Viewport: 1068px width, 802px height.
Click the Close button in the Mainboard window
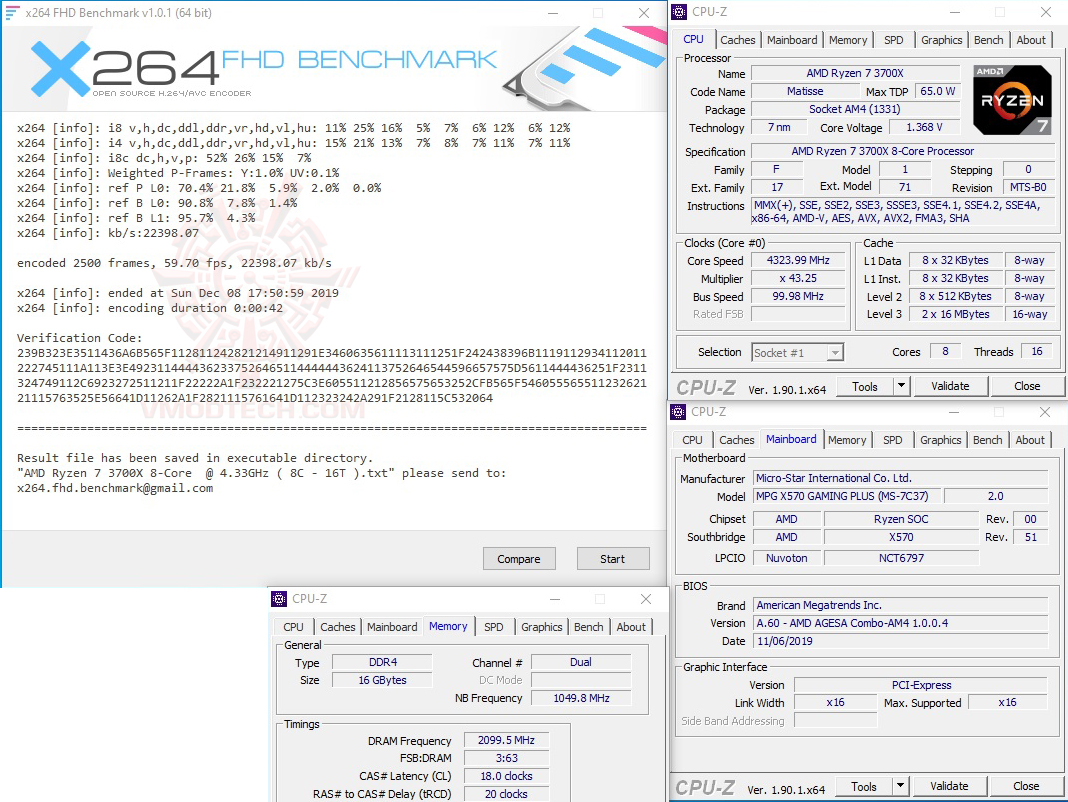1026,786
